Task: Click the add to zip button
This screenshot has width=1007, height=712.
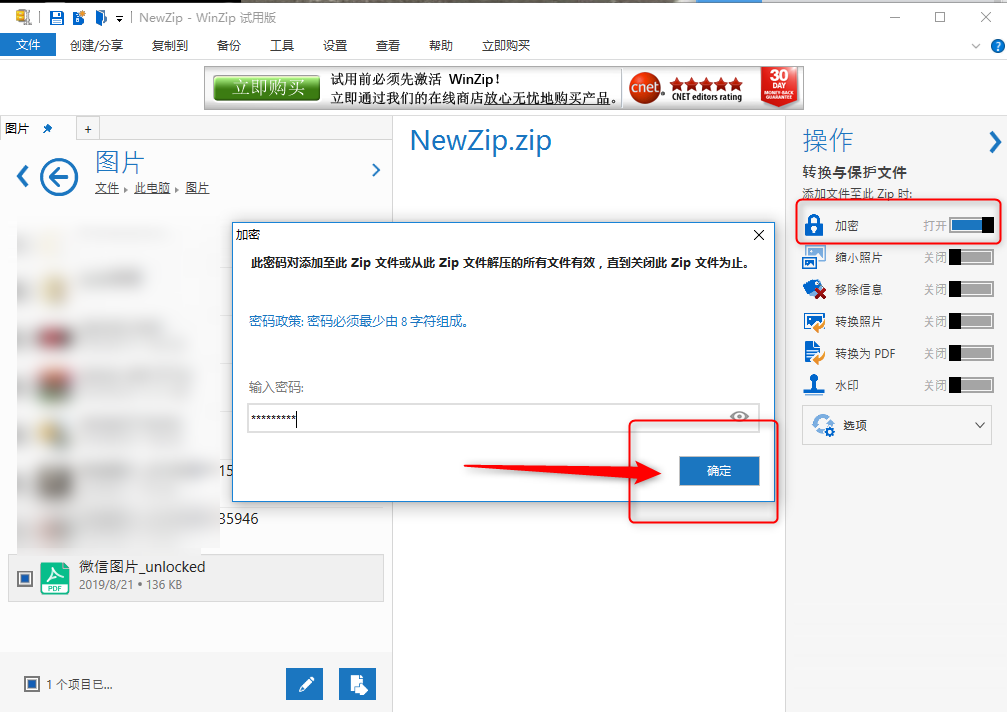Action: (x=357, y=684)
